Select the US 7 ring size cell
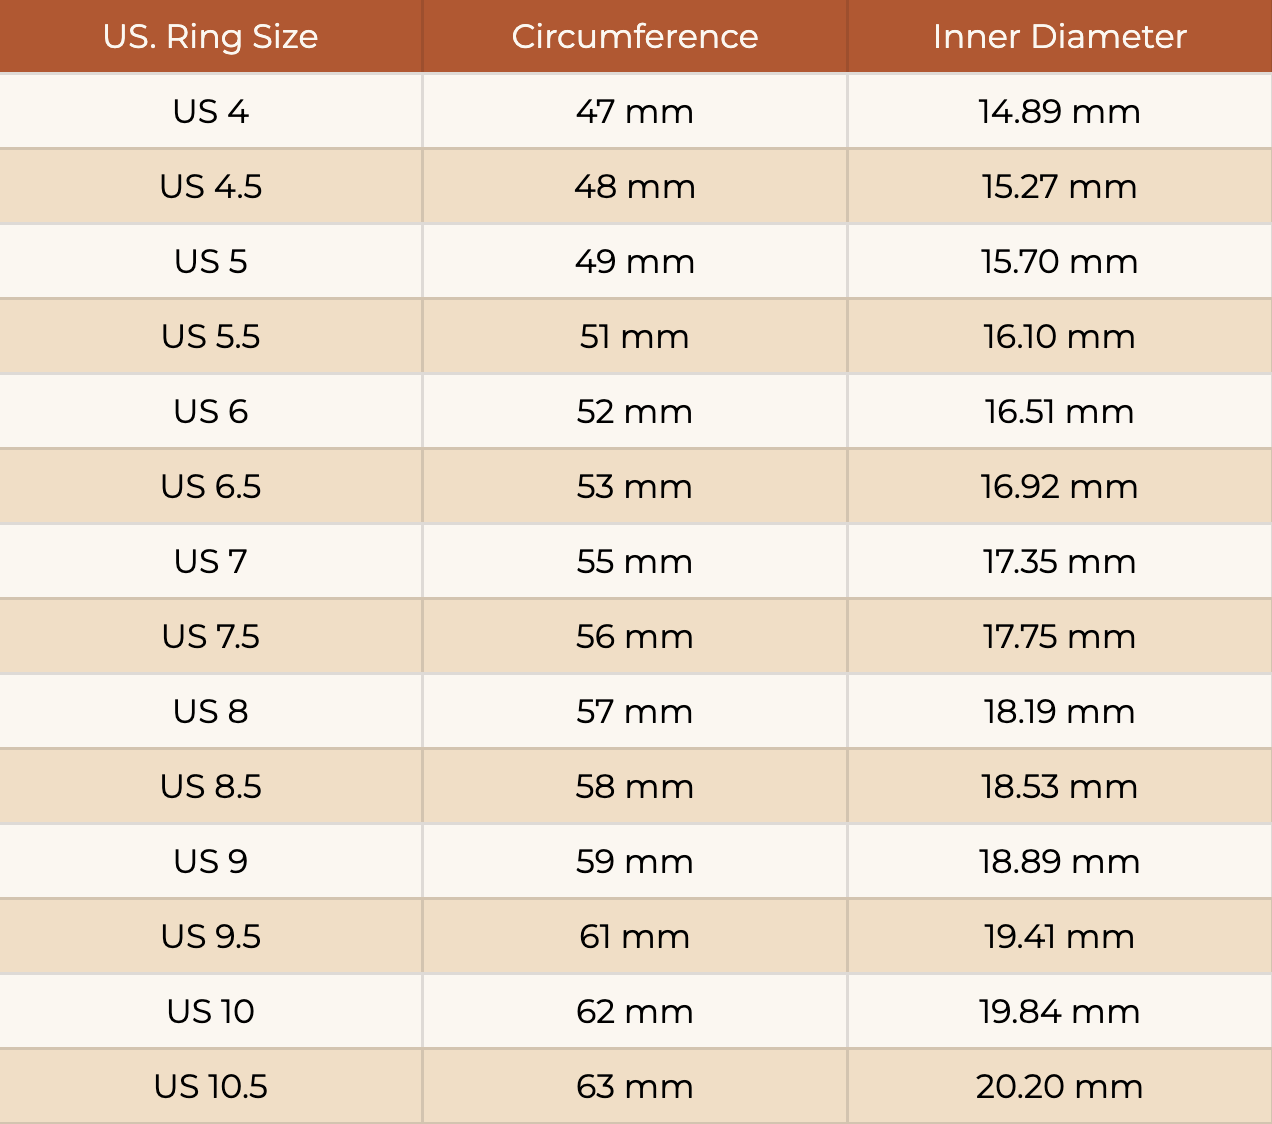This screenshot has width=1272, height=1124. (210, 562)
